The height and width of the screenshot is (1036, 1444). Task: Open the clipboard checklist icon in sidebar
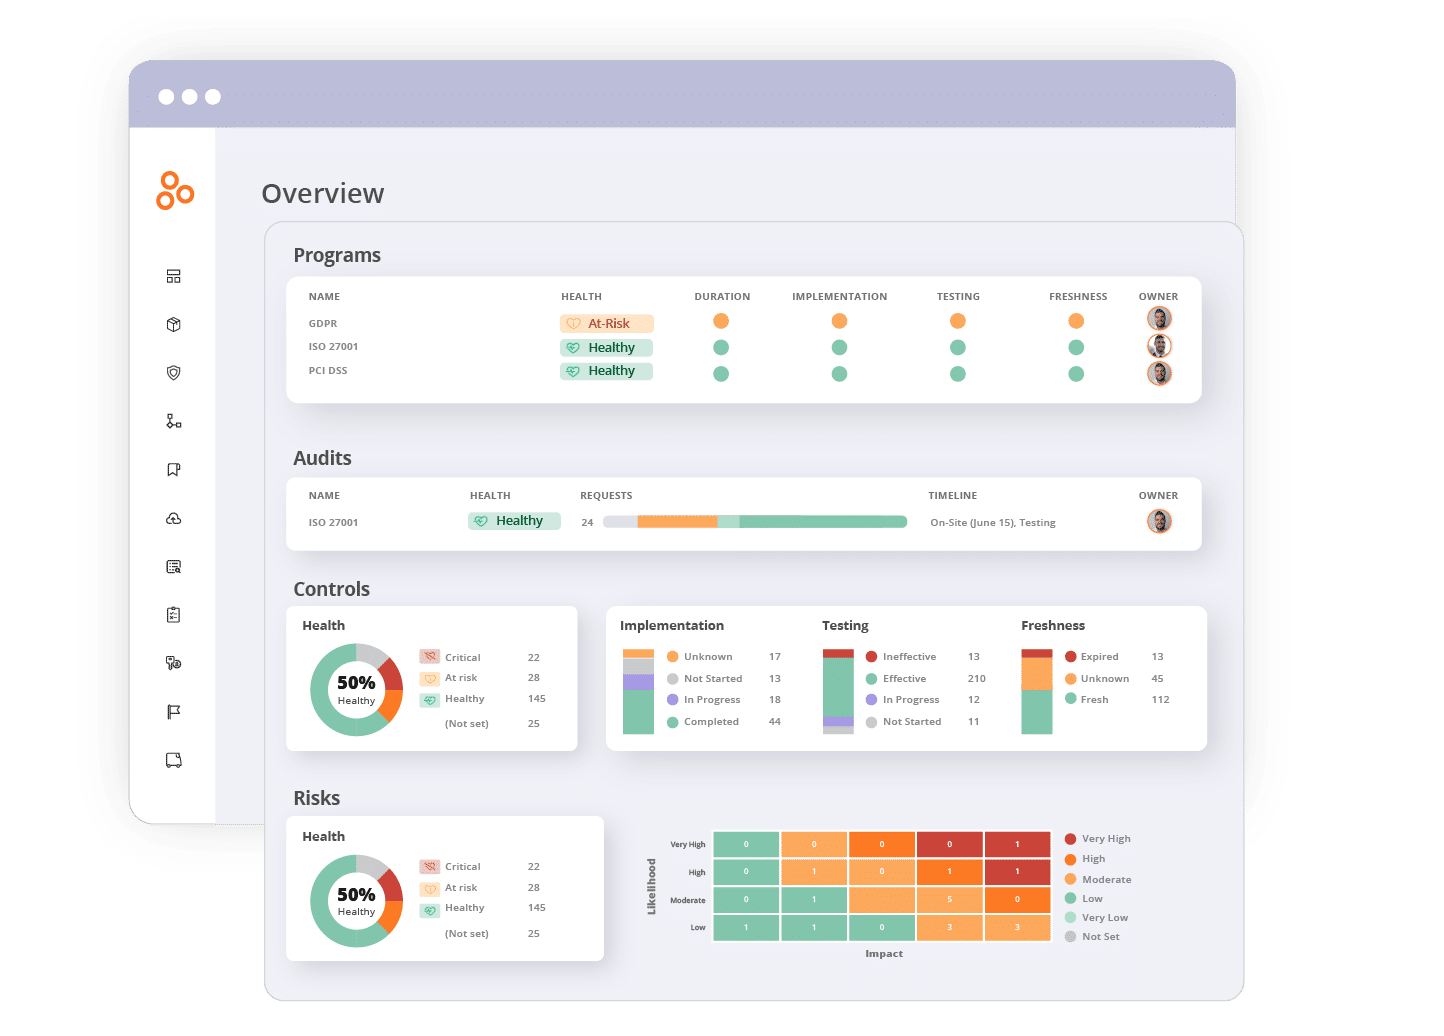[174, 615]
